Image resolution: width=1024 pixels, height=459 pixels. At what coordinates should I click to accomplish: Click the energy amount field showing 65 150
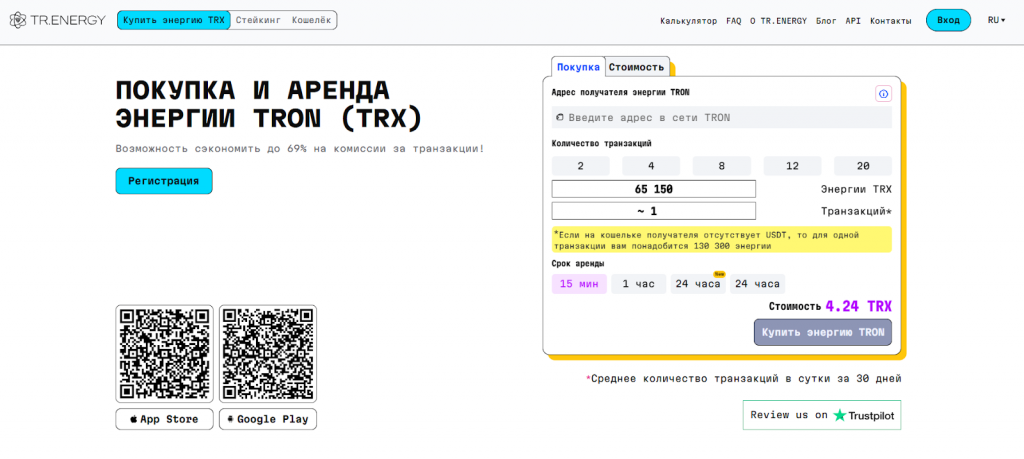pyautogui.click(x=654, y=189)
